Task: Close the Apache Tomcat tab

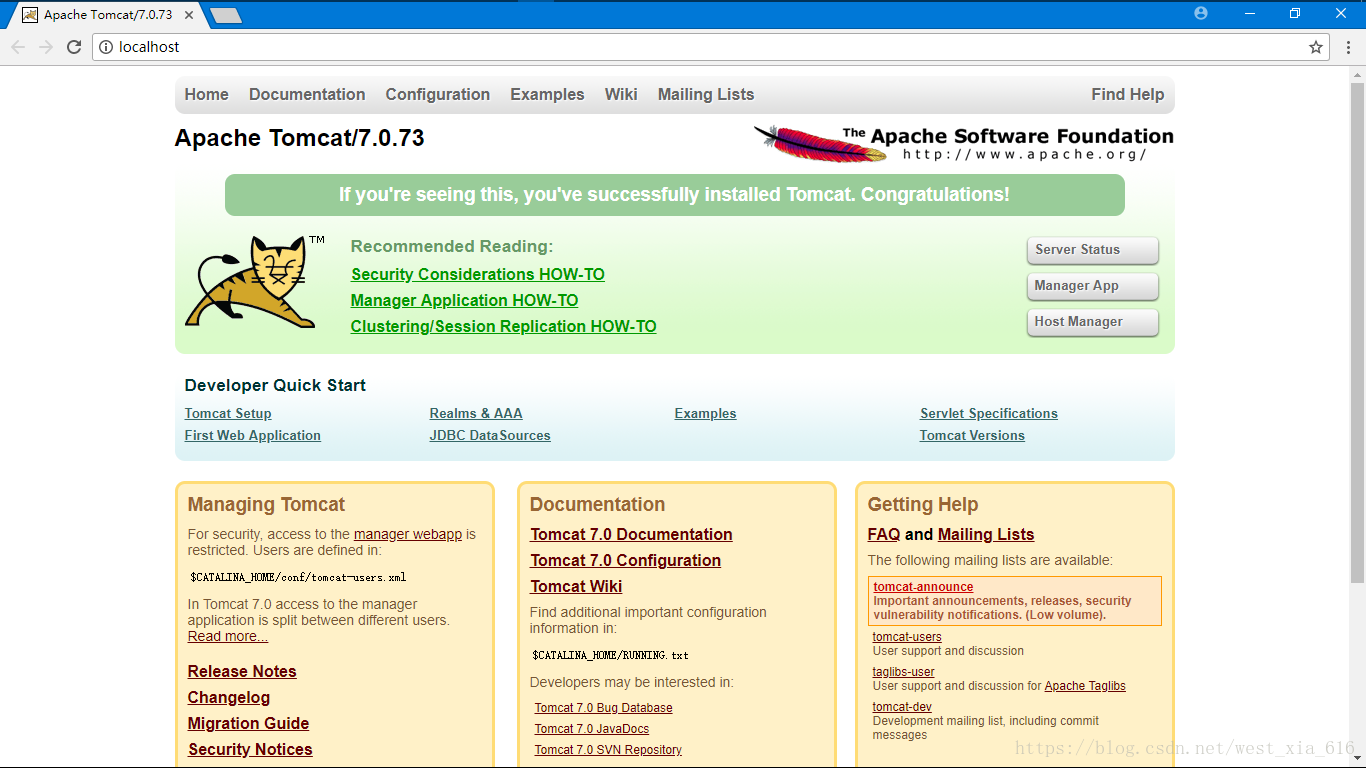Action: coord(191,15)
